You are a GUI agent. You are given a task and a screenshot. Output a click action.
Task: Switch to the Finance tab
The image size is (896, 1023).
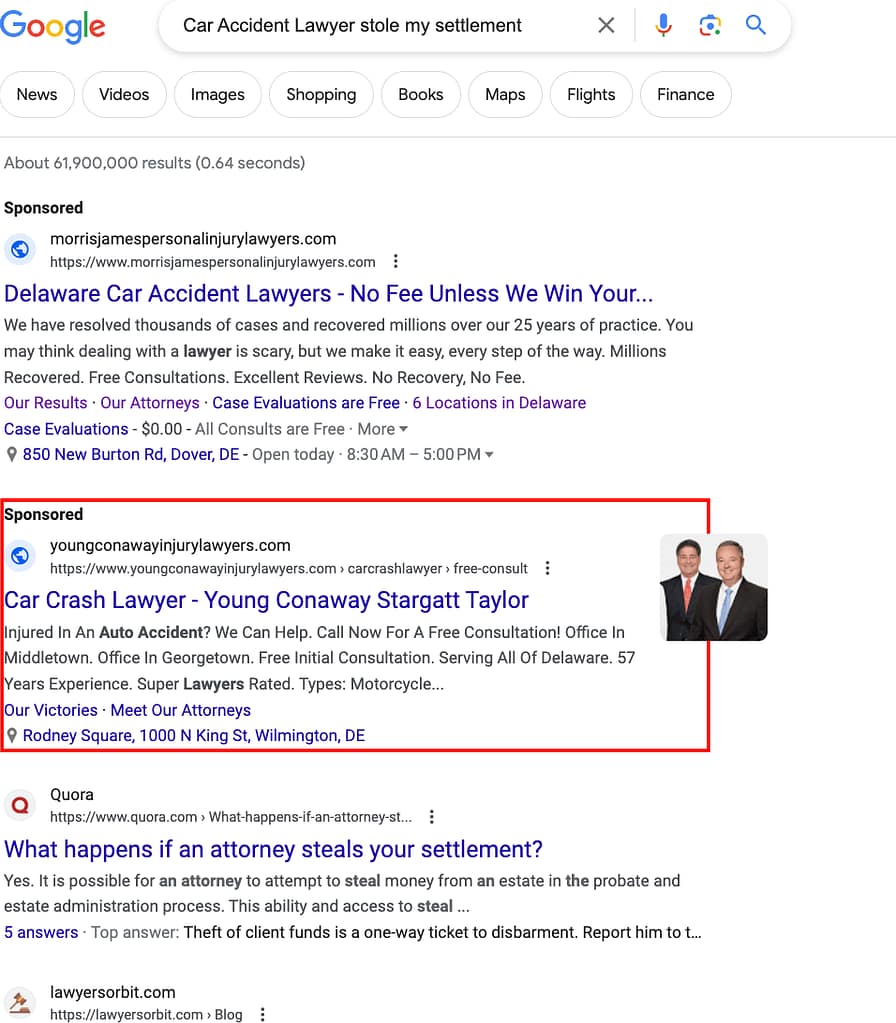tap(686, 95)
